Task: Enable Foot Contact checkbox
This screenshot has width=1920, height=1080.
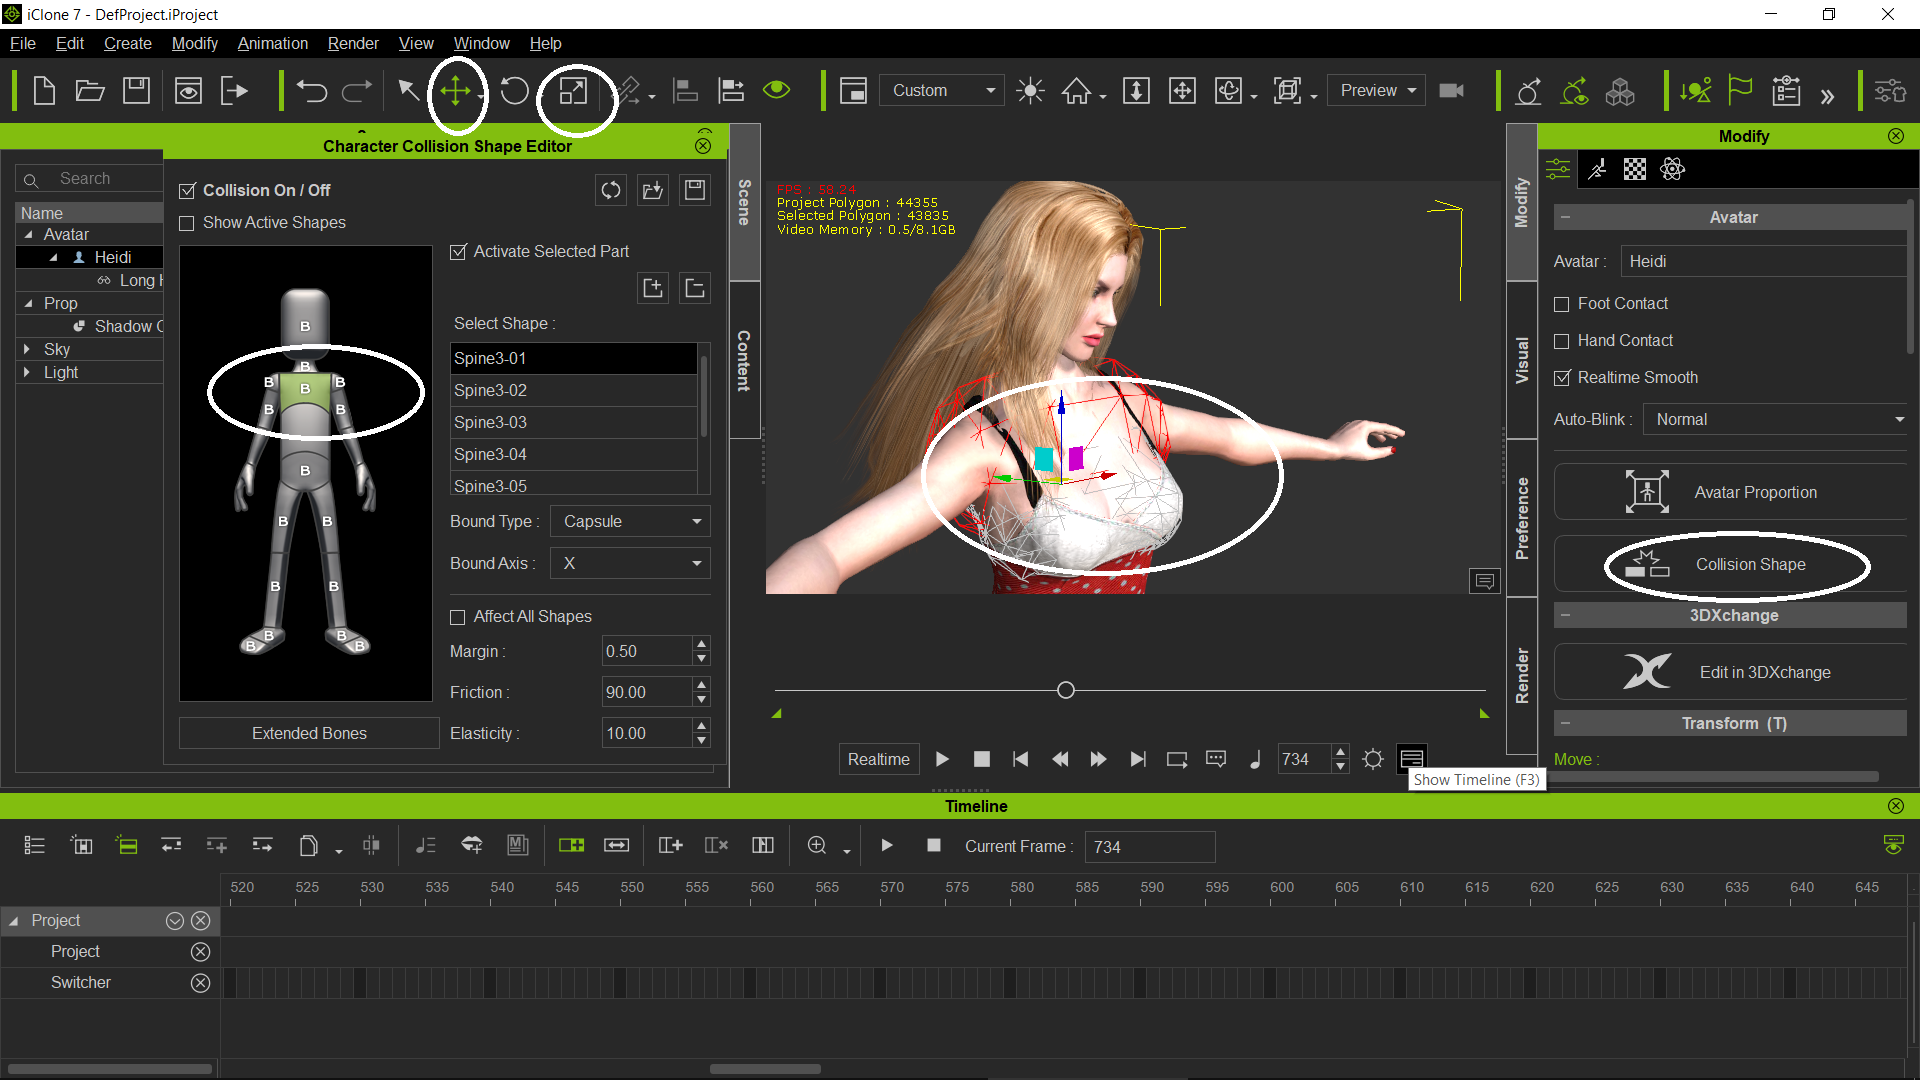Action: click(1562, 304)
